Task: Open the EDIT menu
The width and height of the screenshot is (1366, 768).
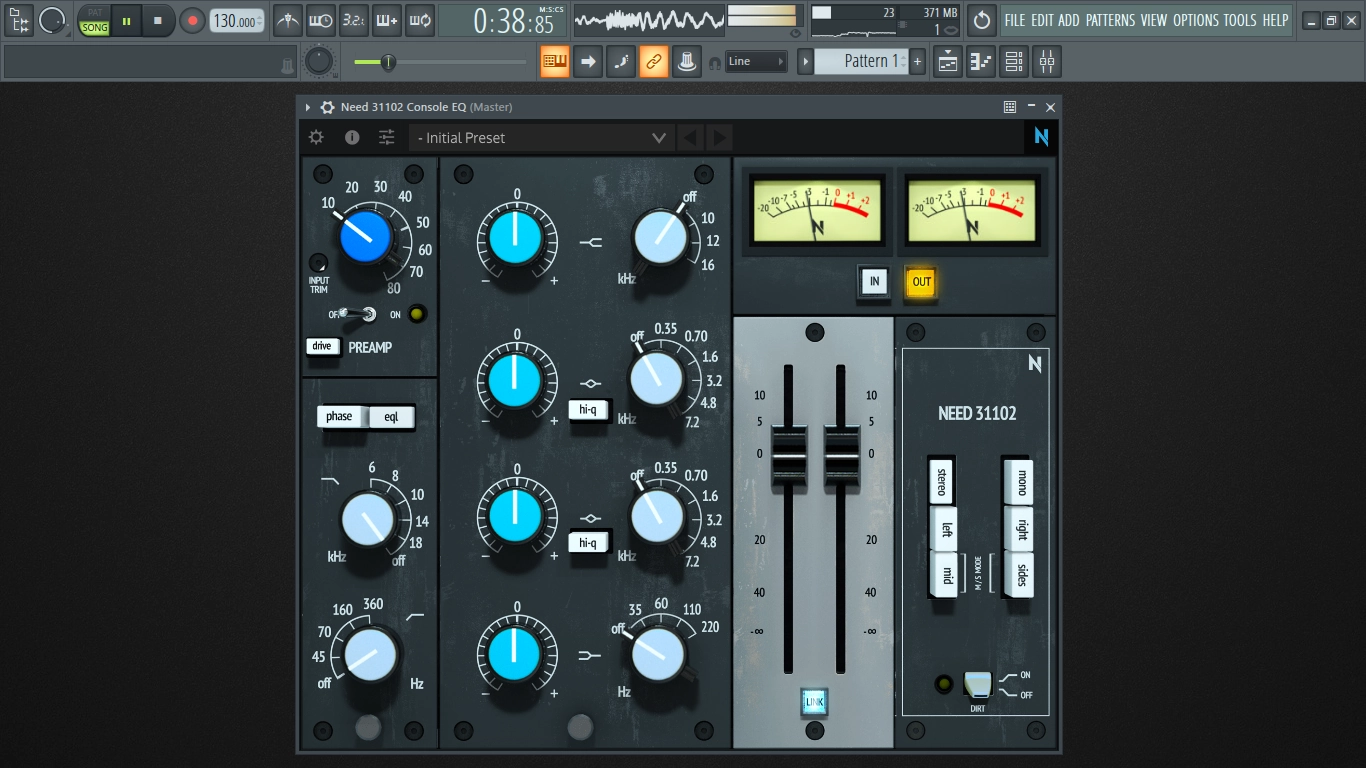Action: click(1042, 20)
